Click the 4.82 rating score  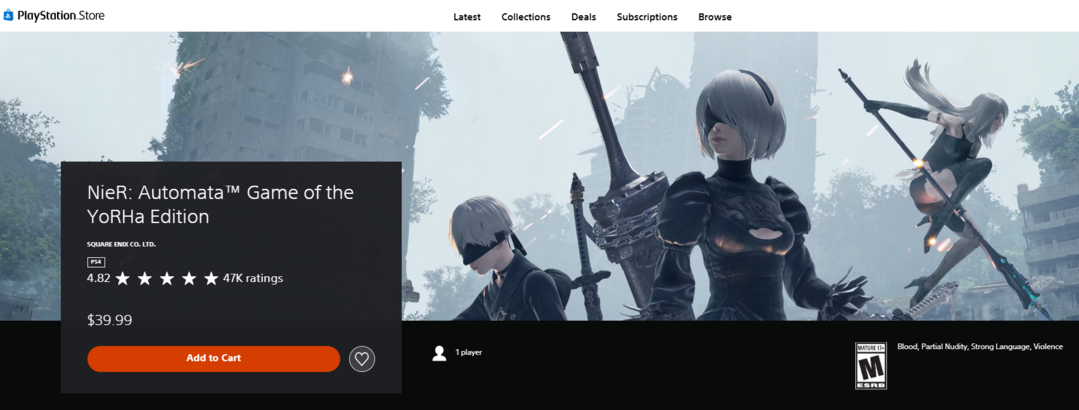(98, 279)
